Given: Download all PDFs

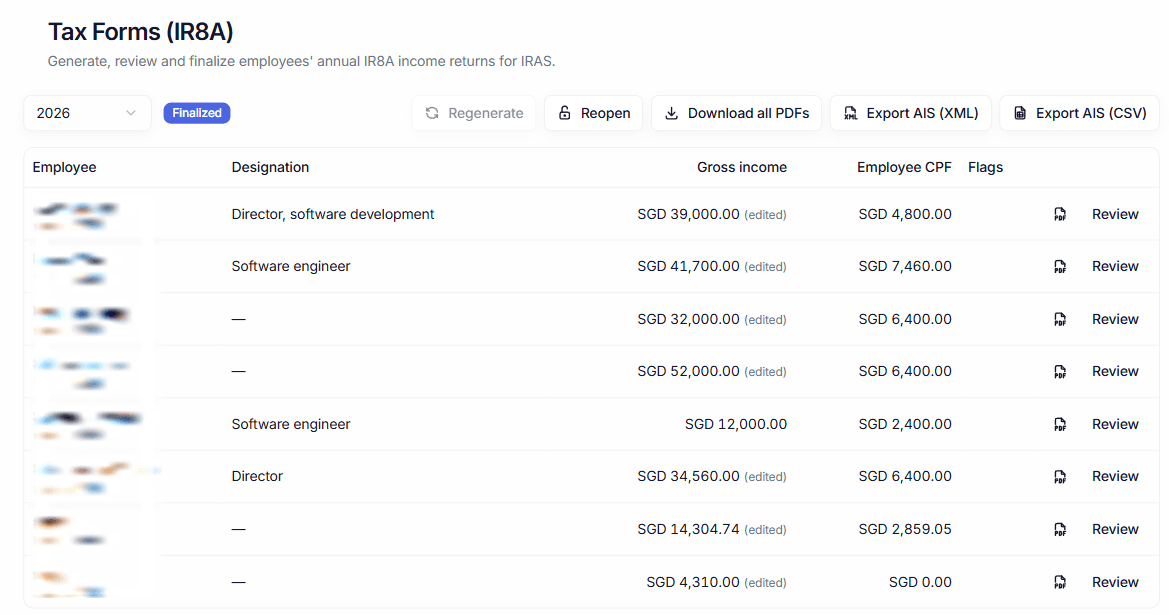Looking at the screenshot, I should (x=737, y=113).
